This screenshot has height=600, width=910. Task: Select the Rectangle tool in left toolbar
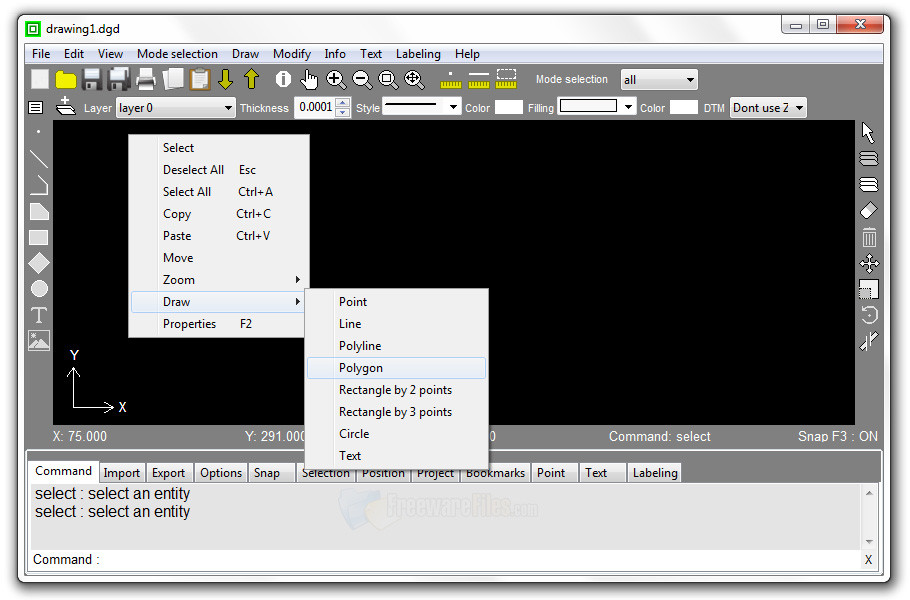click(39, 237)
